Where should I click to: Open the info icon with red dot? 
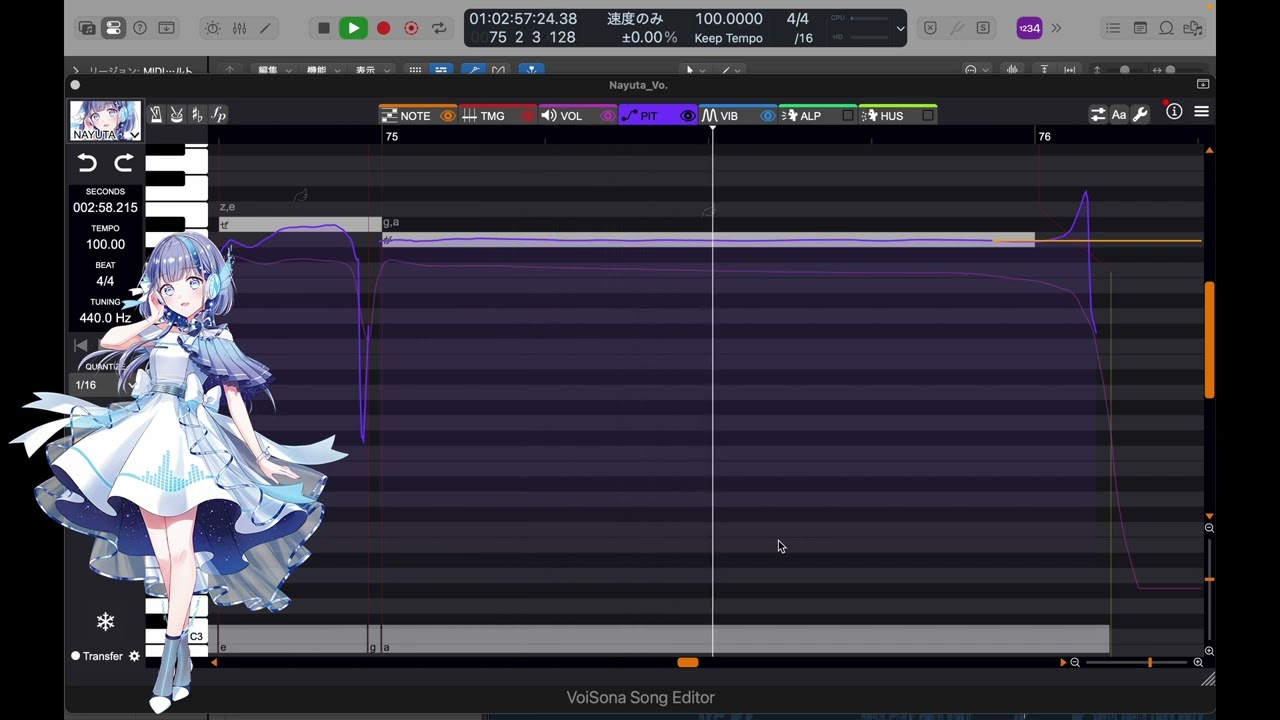(x=1174, y=112)
